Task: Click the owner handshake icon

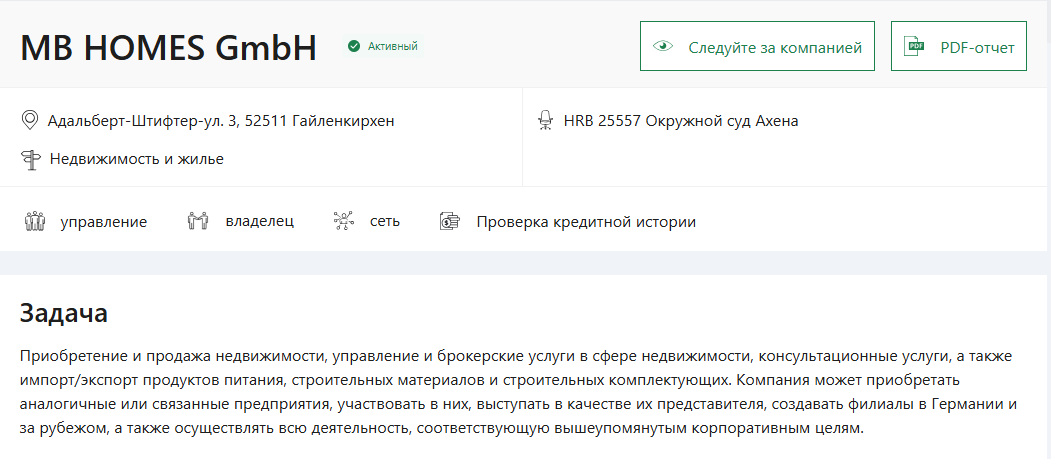Action: 198,221
